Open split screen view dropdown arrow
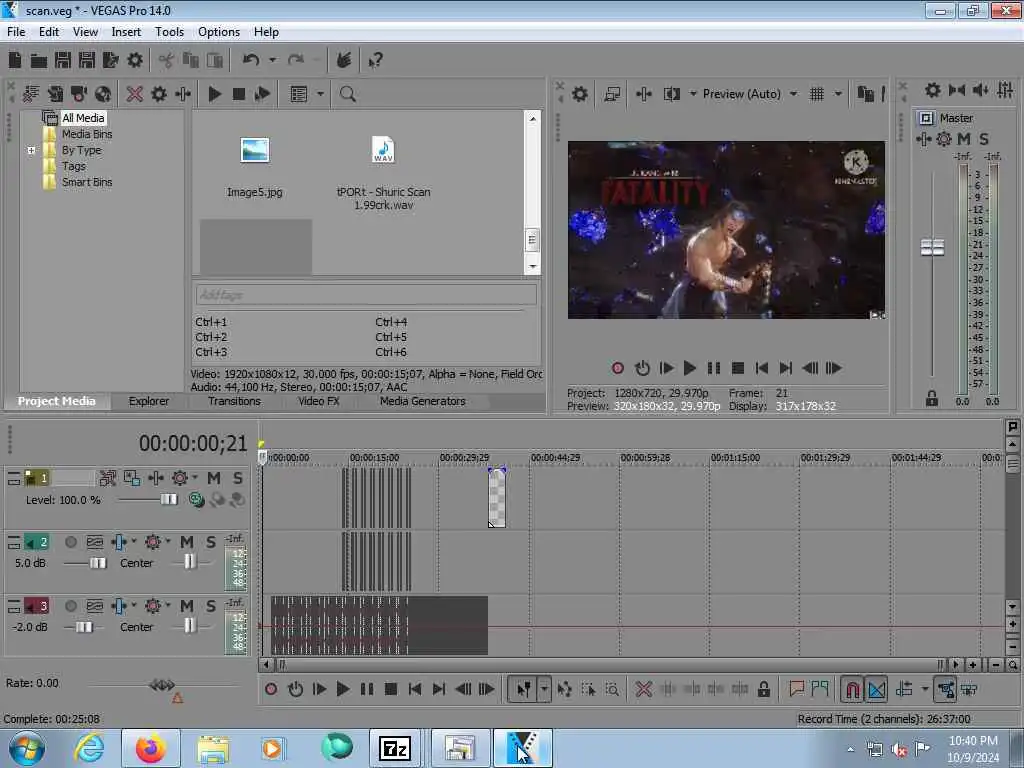1024x768 pixels. (693, 94)
